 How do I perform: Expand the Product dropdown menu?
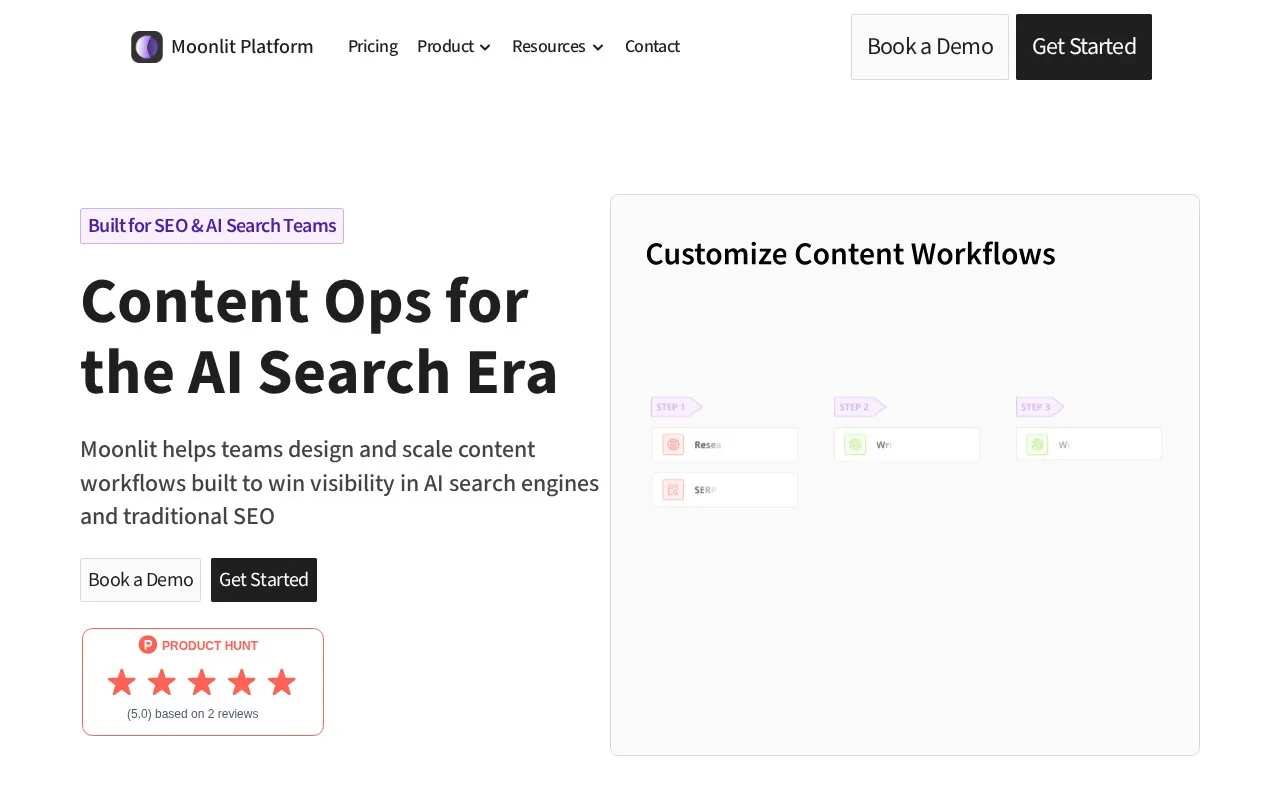tap(454, 46)
